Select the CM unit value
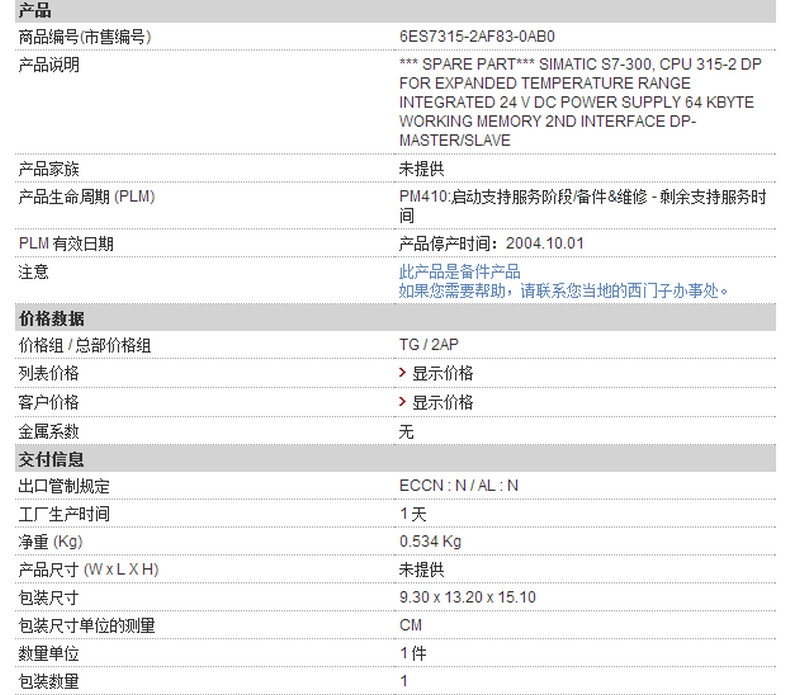 [x=410, y=625]
